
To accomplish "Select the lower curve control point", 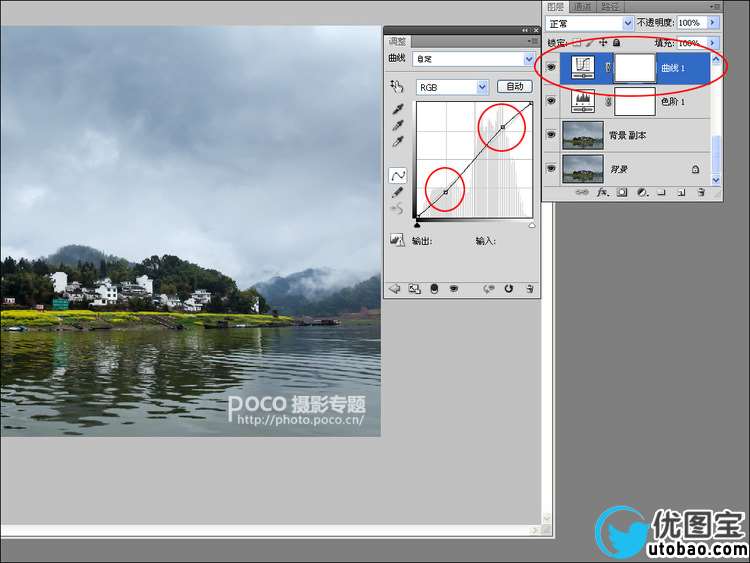I will point(446,192).
